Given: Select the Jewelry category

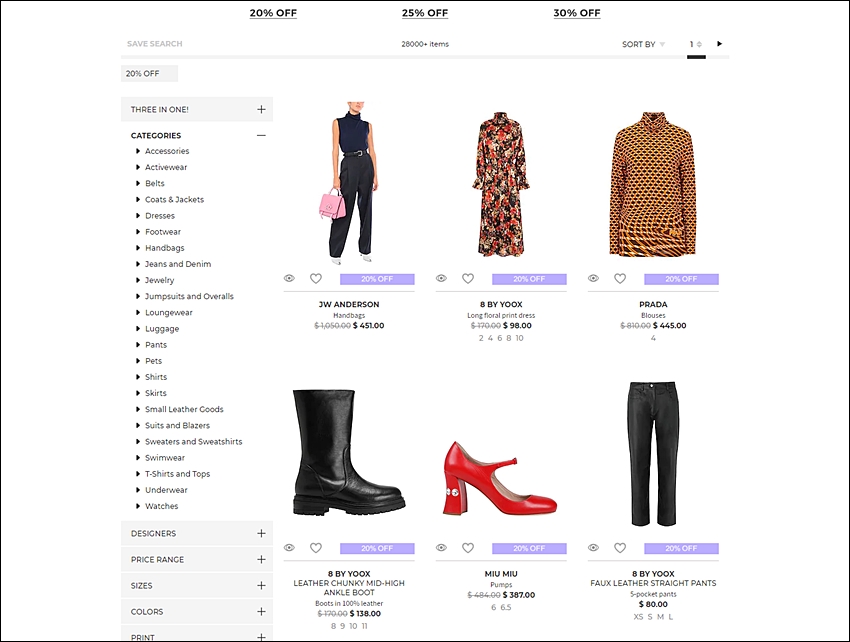Looking at the screenshot, I should click(159, 280).
